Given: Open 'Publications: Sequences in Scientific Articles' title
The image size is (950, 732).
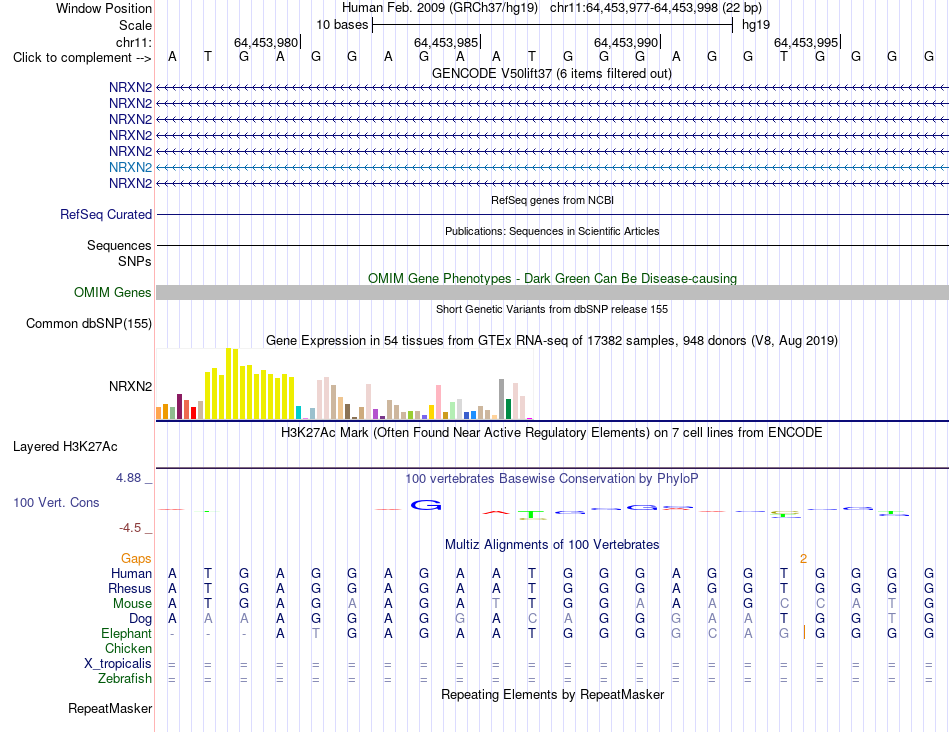Looking at the screenshot, I should pos(552,231).
